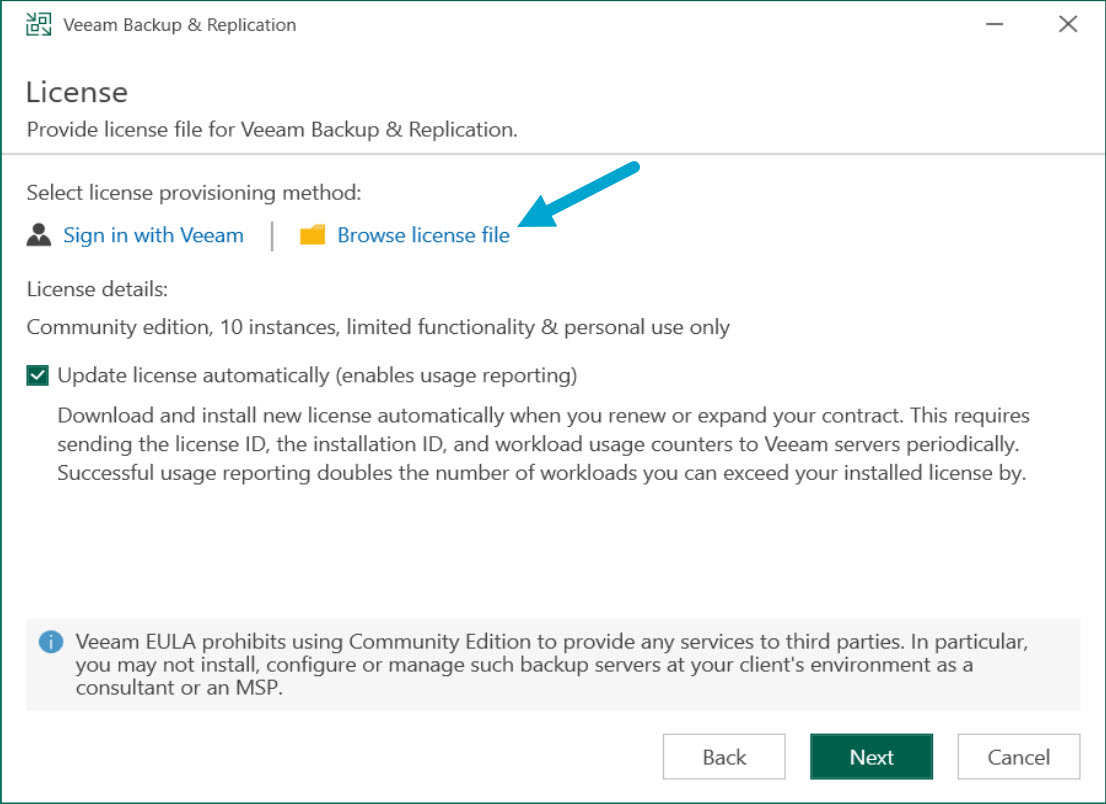
Task: Click the Community edition license details text
Action: (378, 327)
